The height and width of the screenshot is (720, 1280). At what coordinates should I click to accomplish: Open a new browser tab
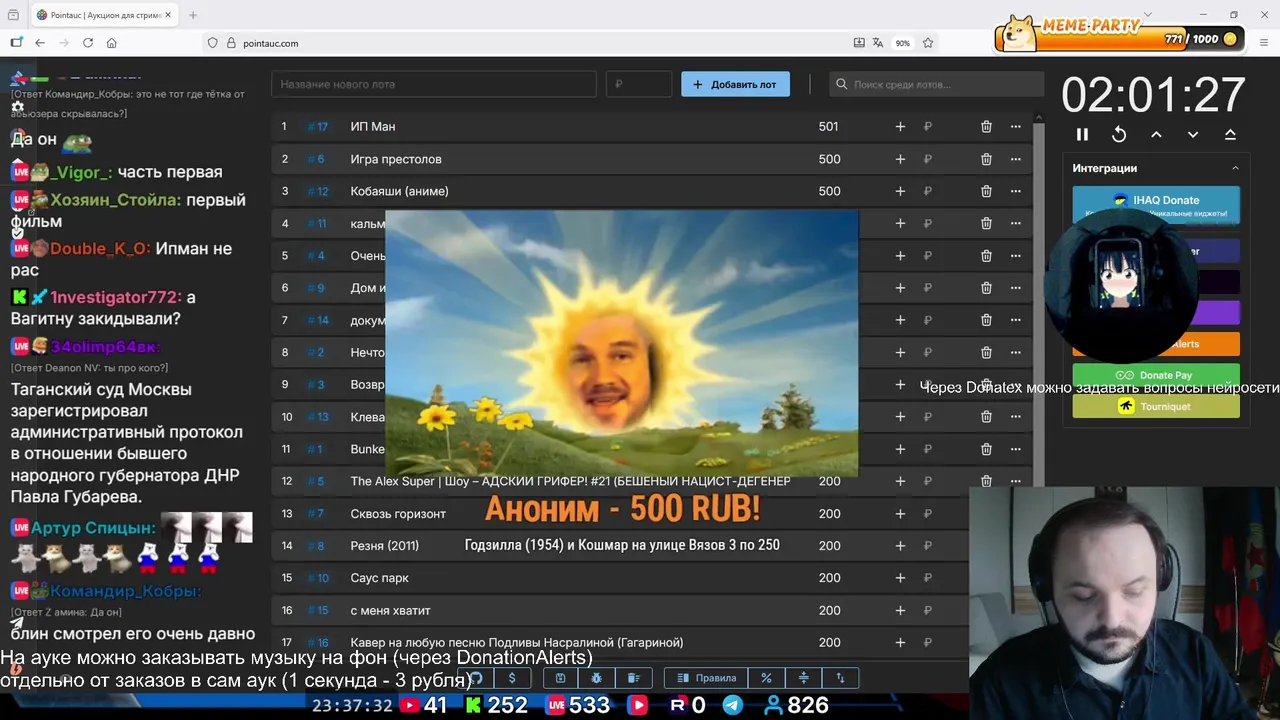tap(193, 15)
